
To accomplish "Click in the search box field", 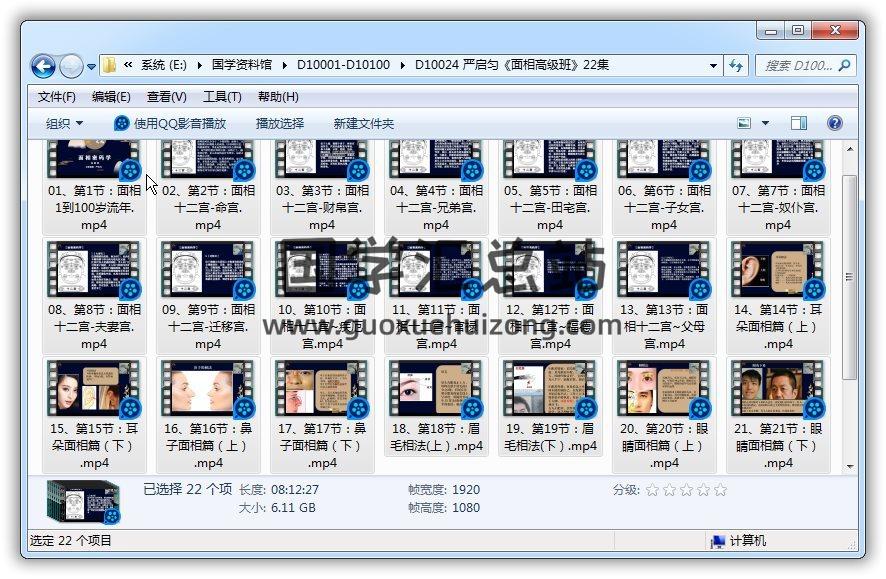I will 797,66.
